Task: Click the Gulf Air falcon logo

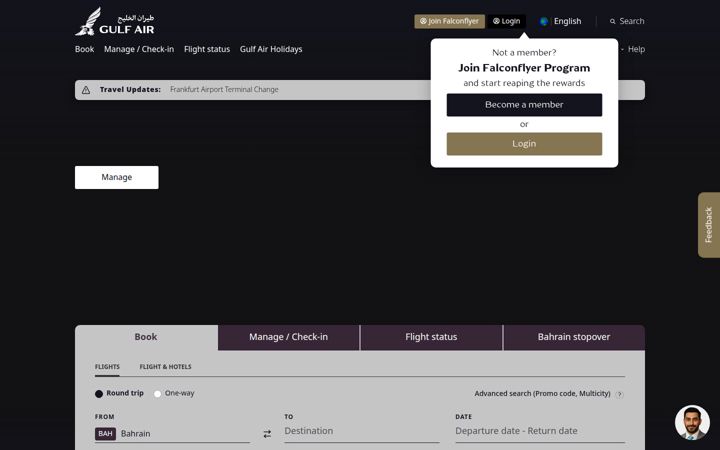Action: [x=115, y=21]
